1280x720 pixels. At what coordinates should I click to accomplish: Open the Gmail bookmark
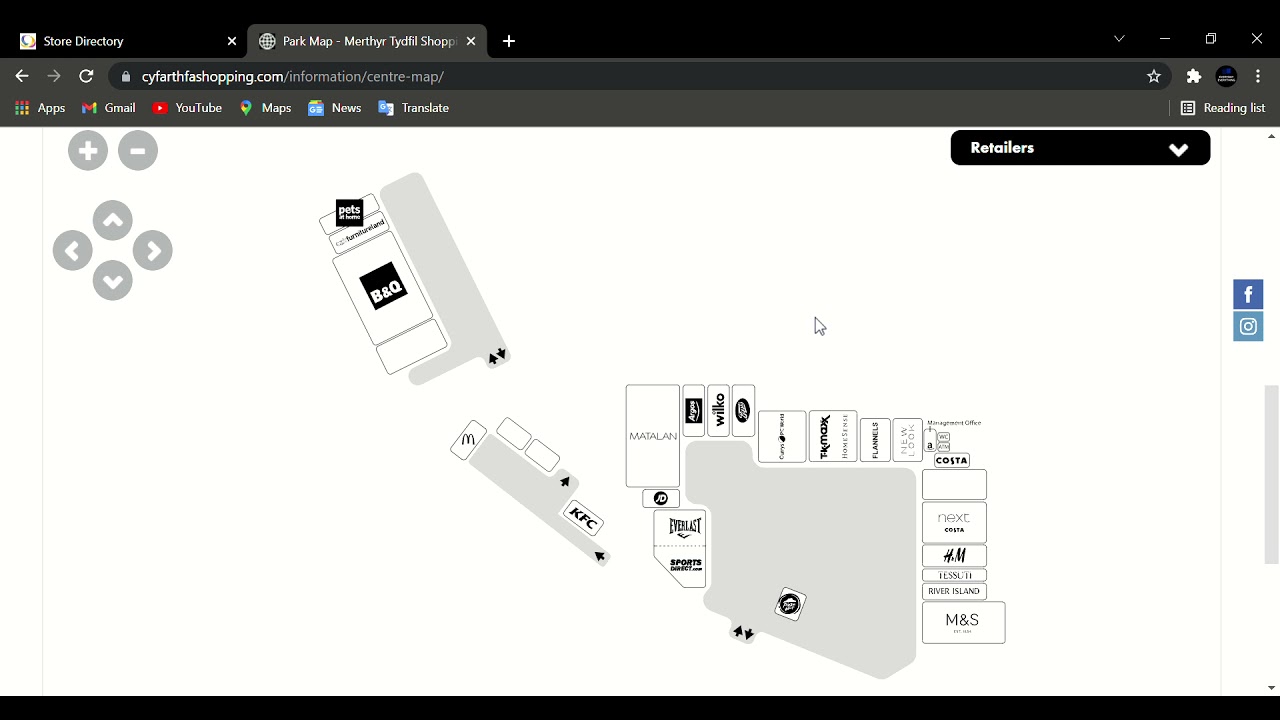pyautogui.click(x=108, y=108)
